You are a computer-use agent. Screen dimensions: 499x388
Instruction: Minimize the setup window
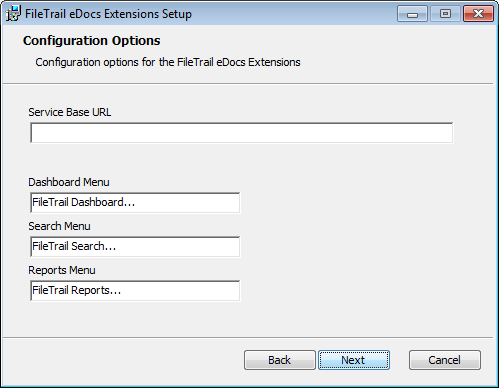(x=412, y=14)
